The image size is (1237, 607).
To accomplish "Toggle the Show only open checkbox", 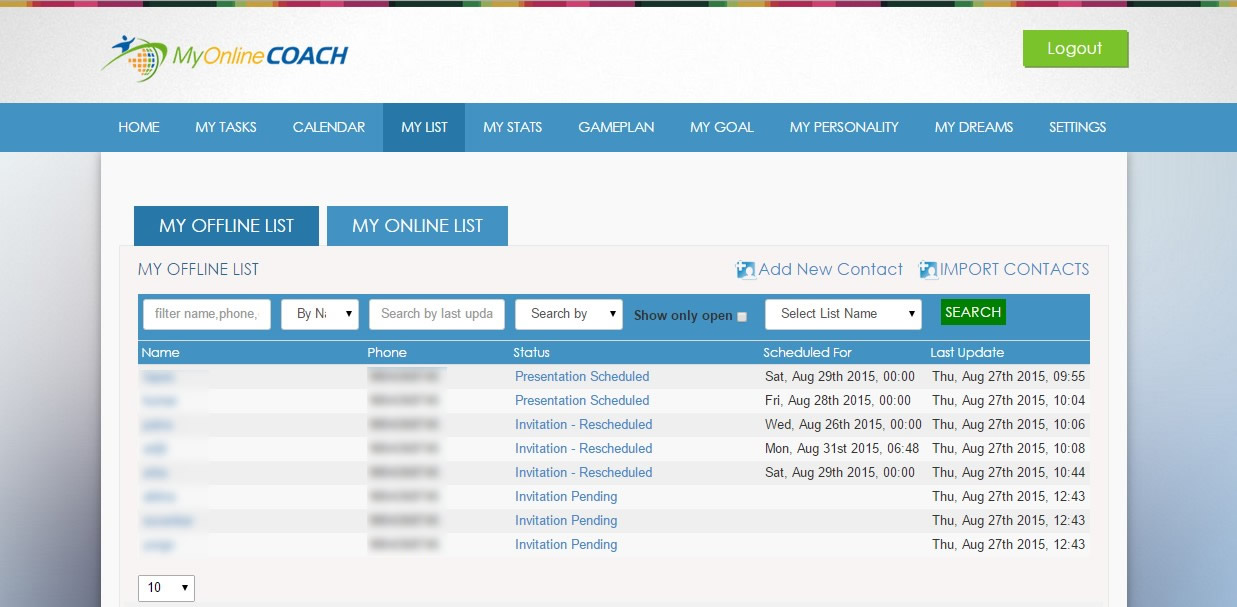I will [x=742, y=316].
